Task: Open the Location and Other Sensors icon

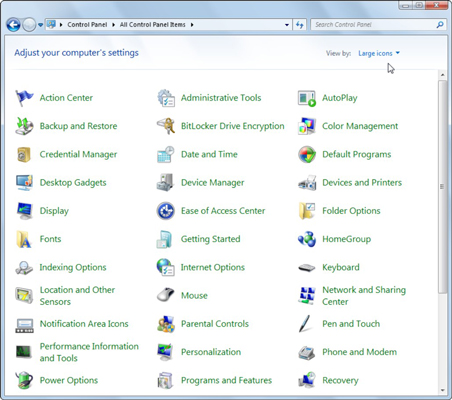Action: (24, 296)
